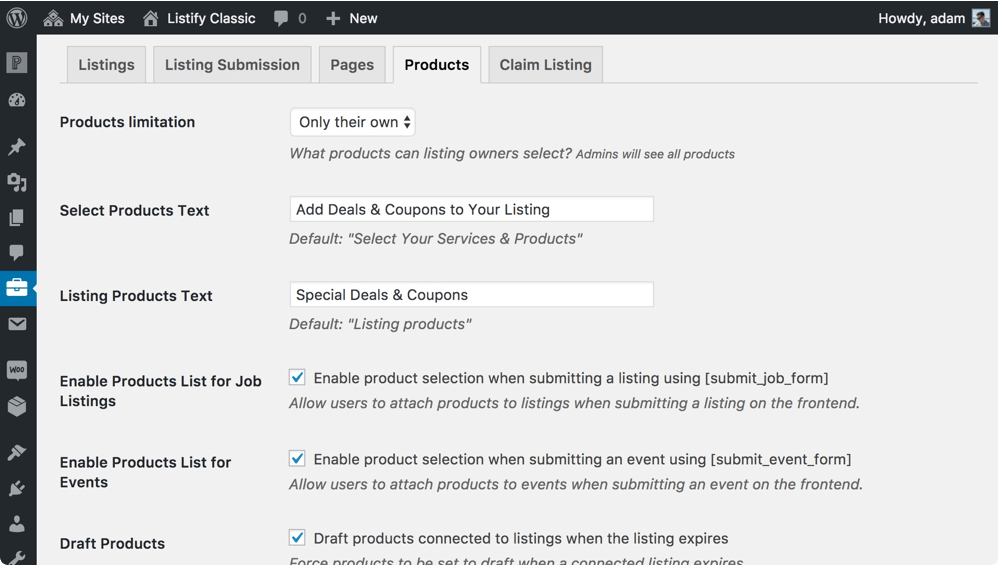998x565 pixels.
Task: Open the New content menu
Action: 351,18
